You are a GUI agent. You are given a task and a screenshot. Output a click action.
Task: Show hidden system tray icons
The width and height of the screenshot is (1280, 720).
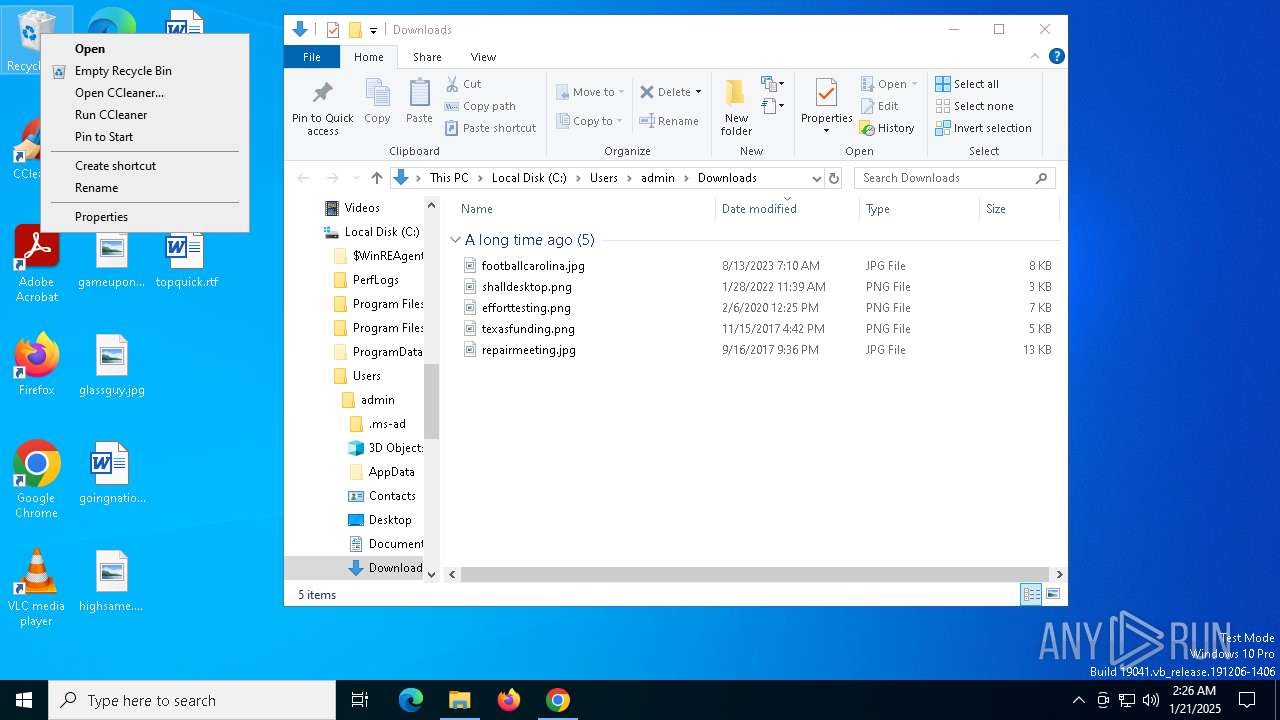(x=1078, y=700)
